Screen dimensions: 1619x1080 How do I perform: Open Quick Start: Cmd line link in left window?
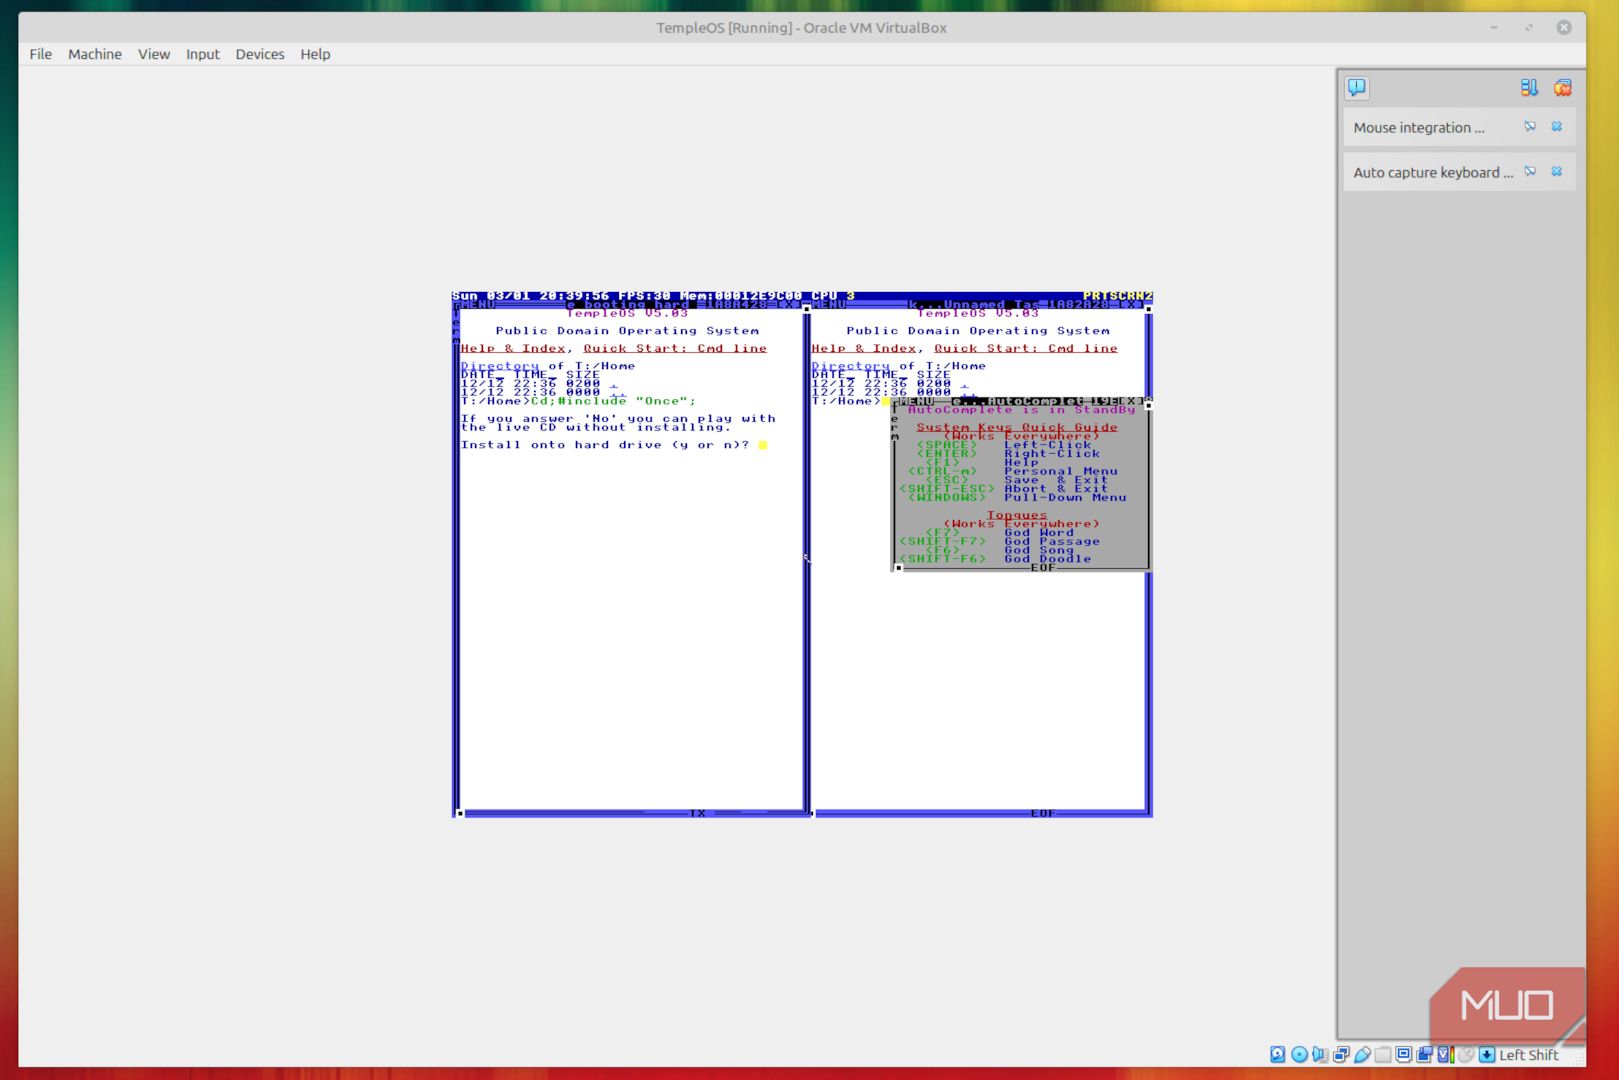pyautogui.click(x=675, y=348)
